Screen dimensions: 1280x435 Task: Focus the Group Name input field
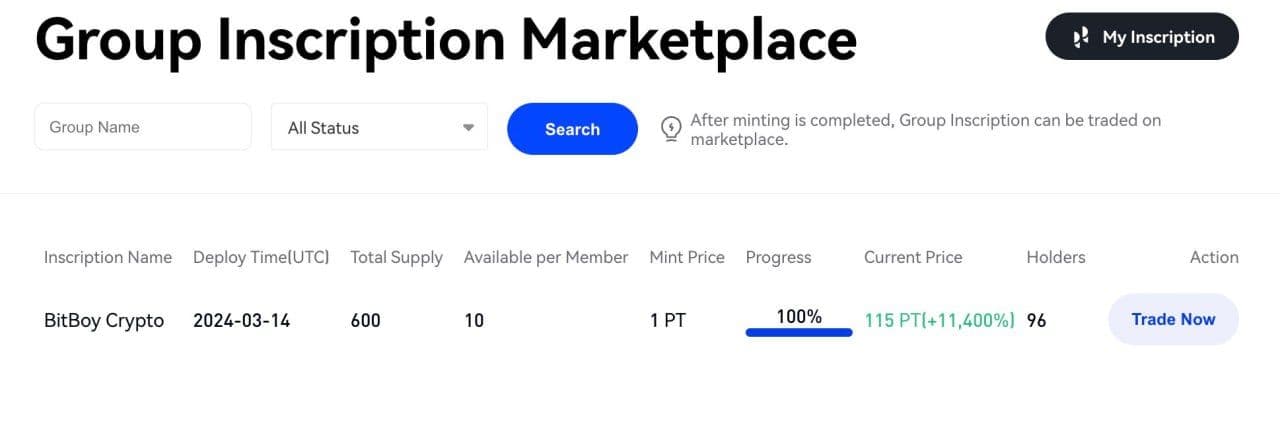pos(143,128)
